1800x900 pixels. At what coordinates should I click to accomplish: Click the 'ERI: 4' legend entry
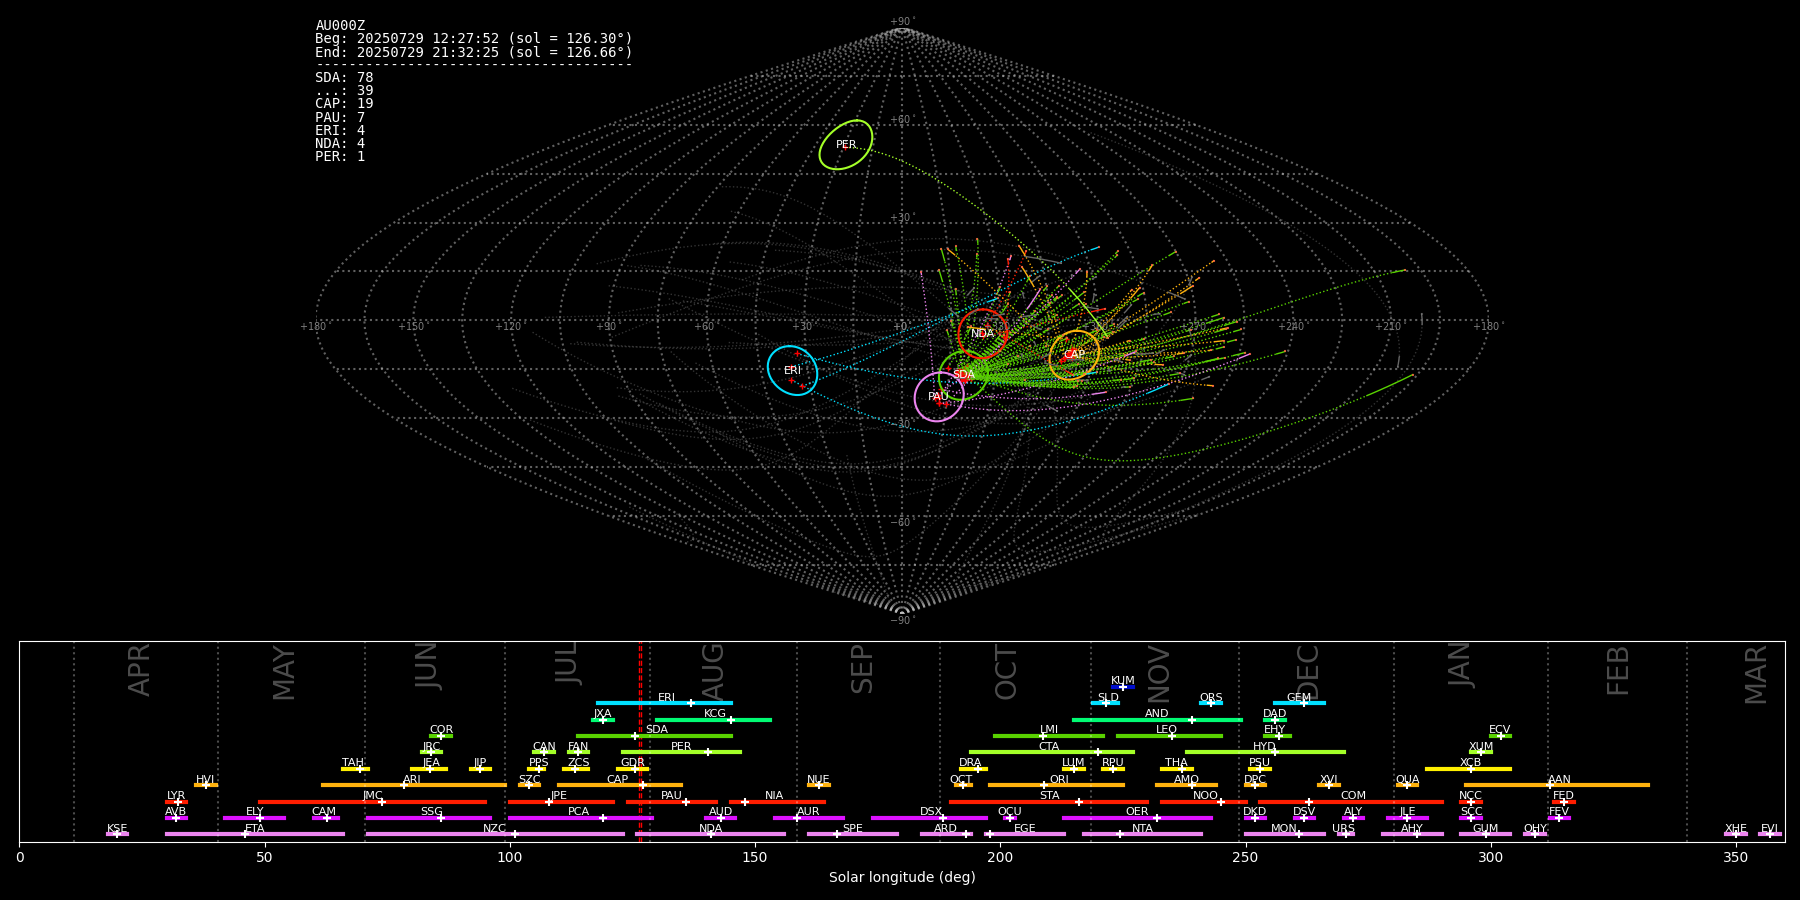coord(340,130)
